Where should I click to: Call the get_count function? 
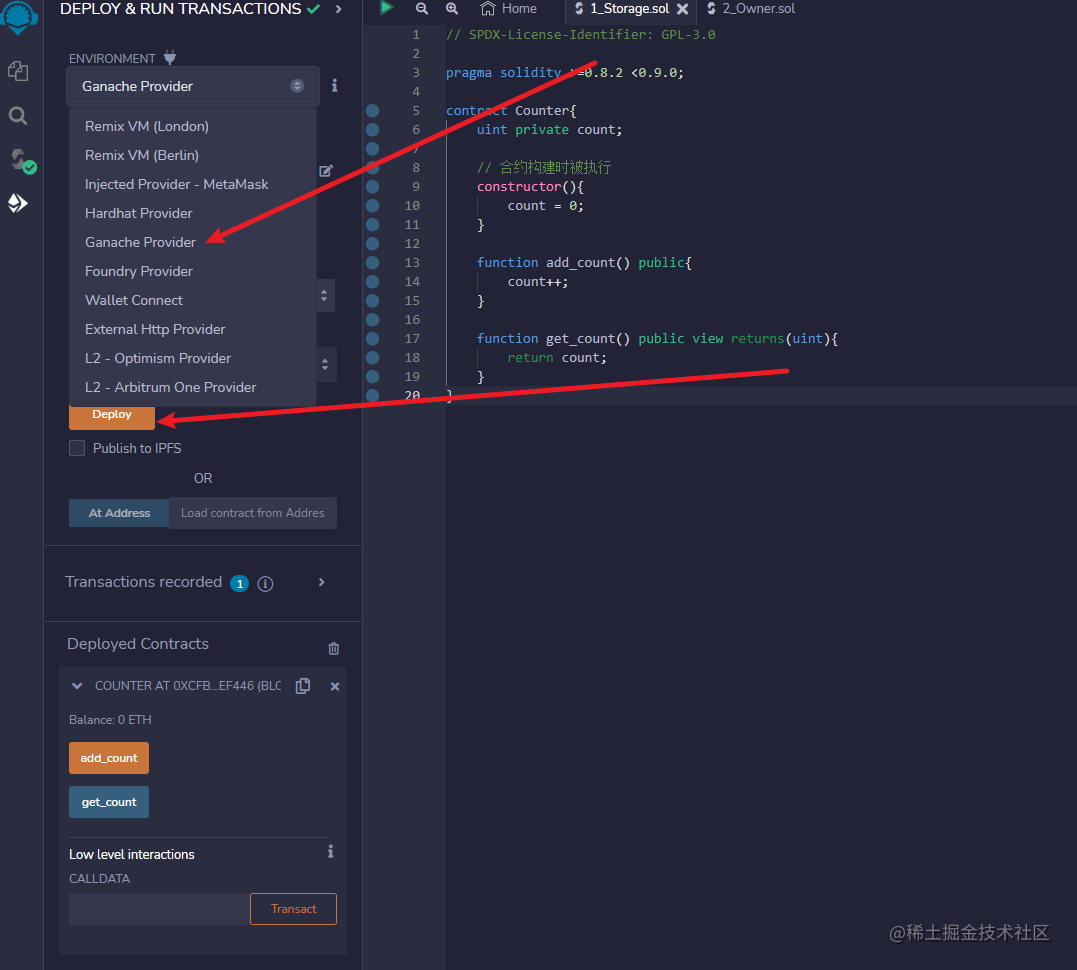tap(109, 802)
